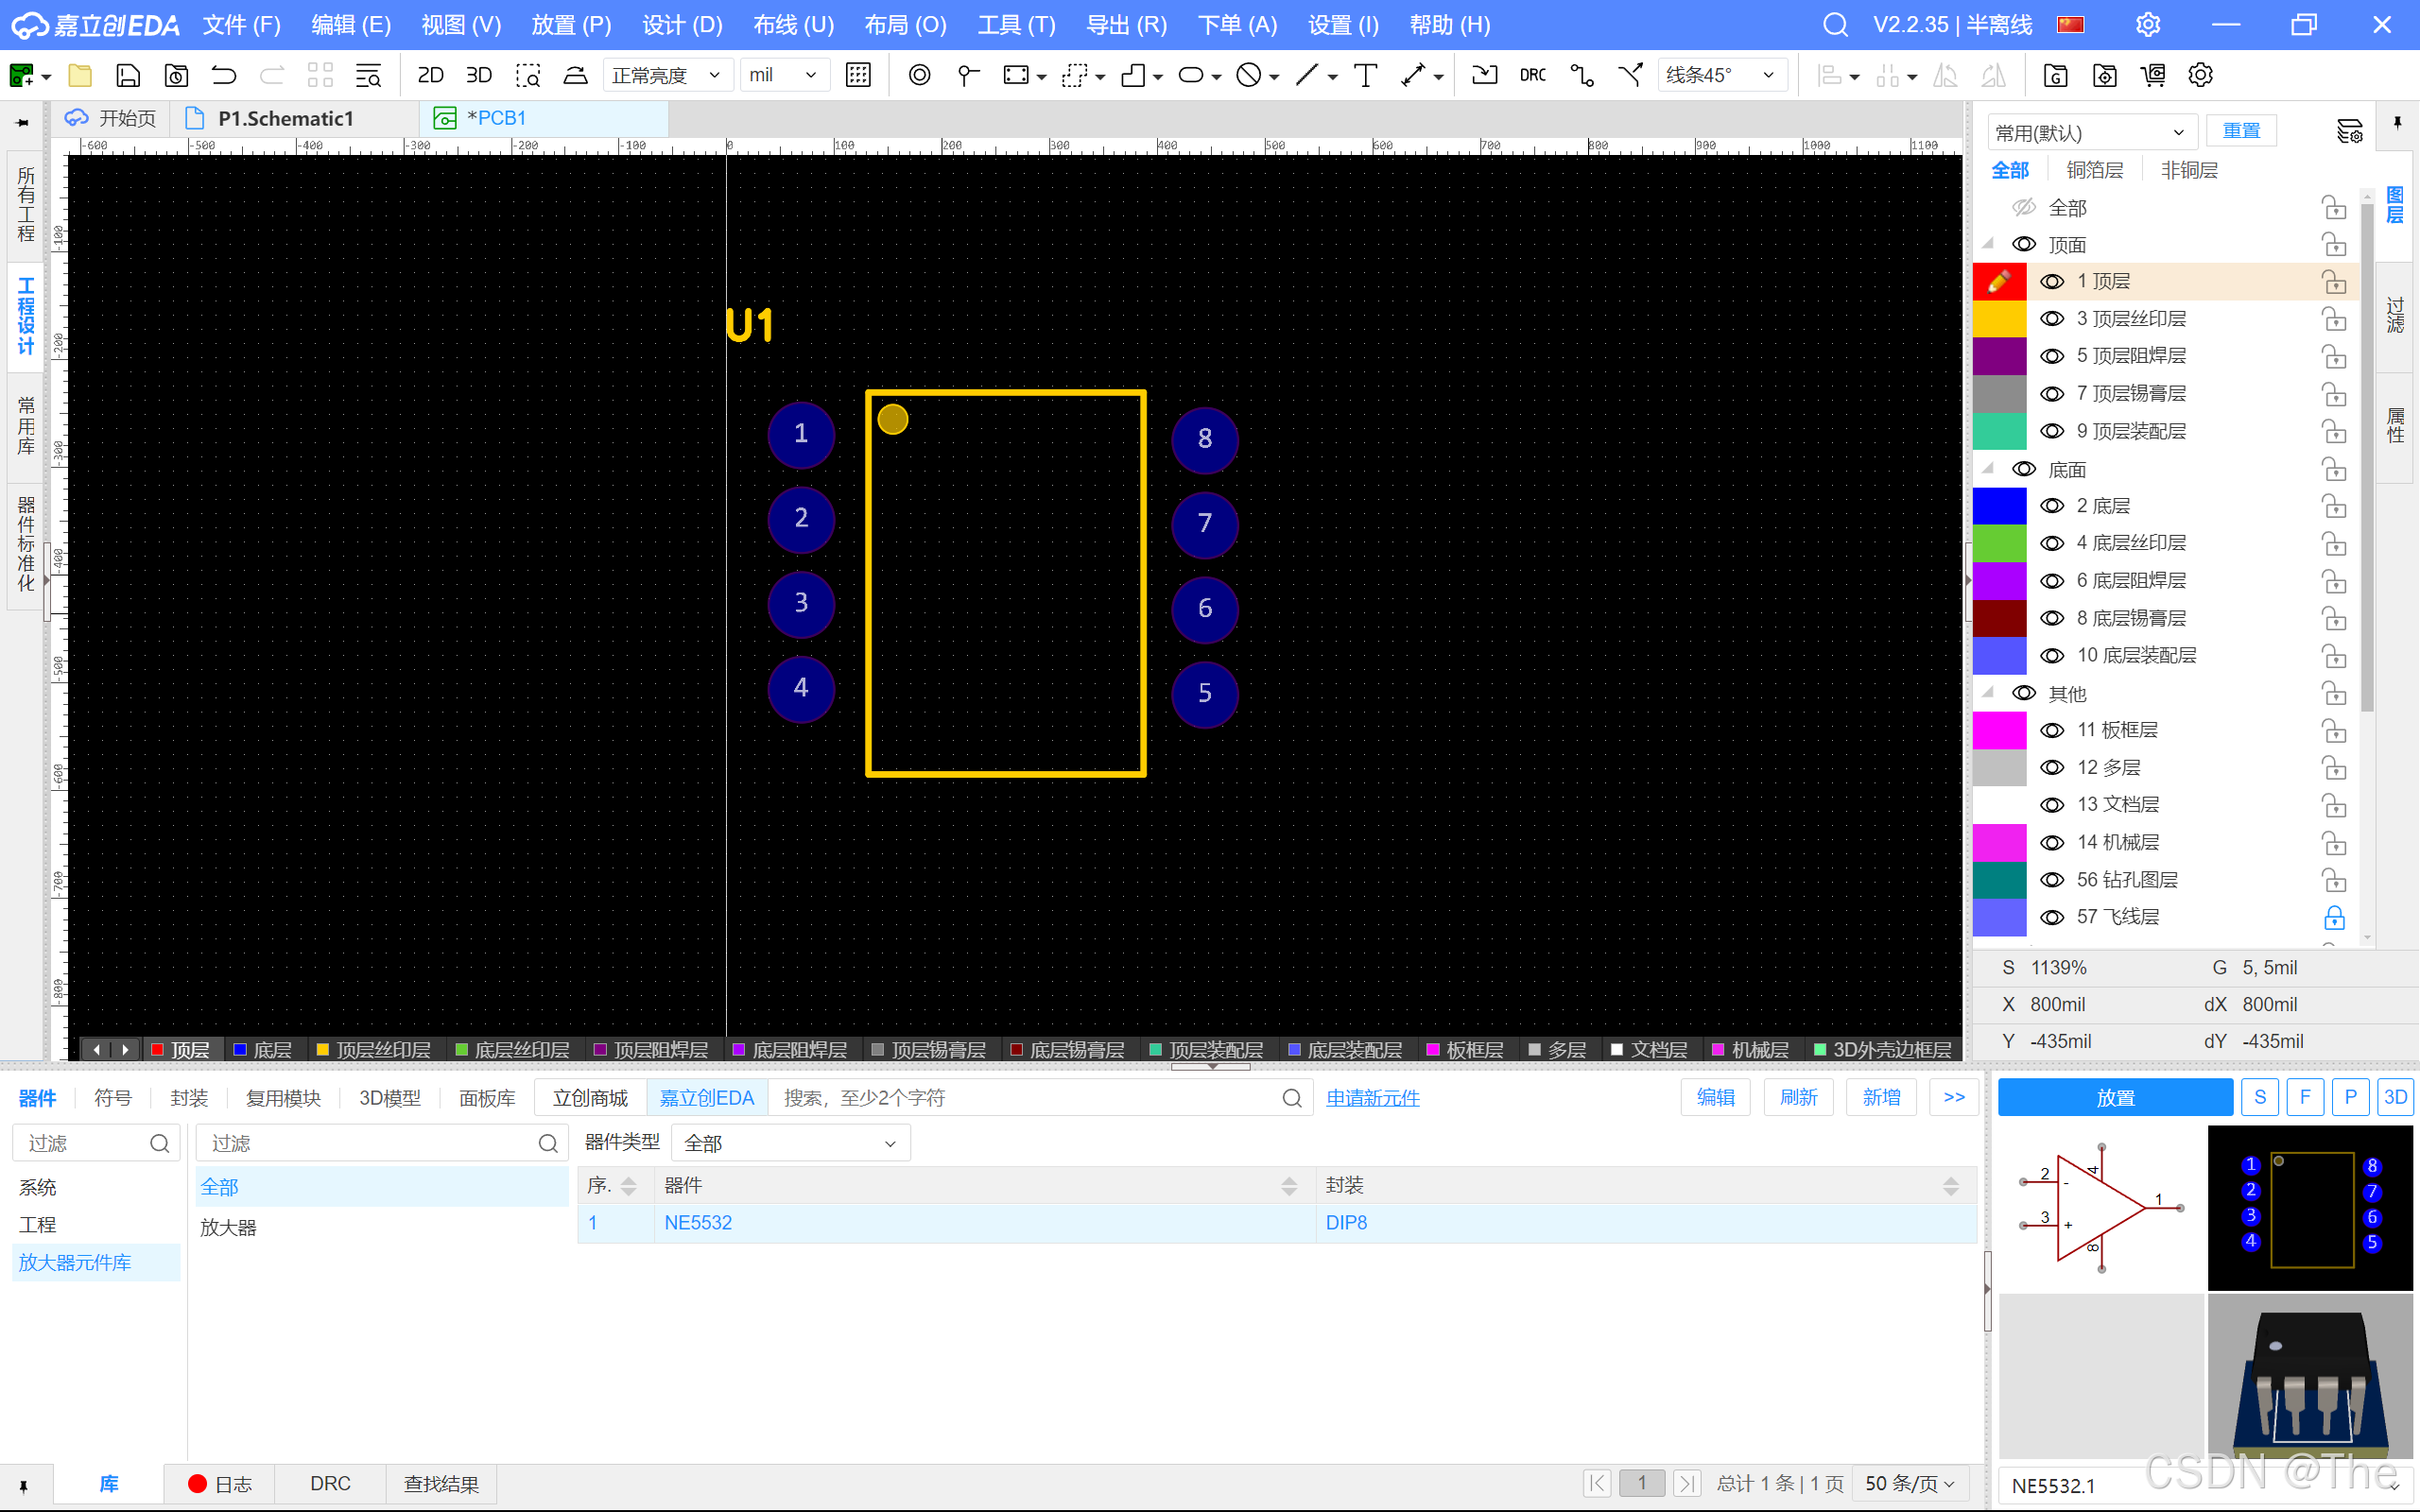The height and width of the screenshot is (1512, 2420).
Task: Unlock the 57 飞线层 layer
Action: (2334, 917)
